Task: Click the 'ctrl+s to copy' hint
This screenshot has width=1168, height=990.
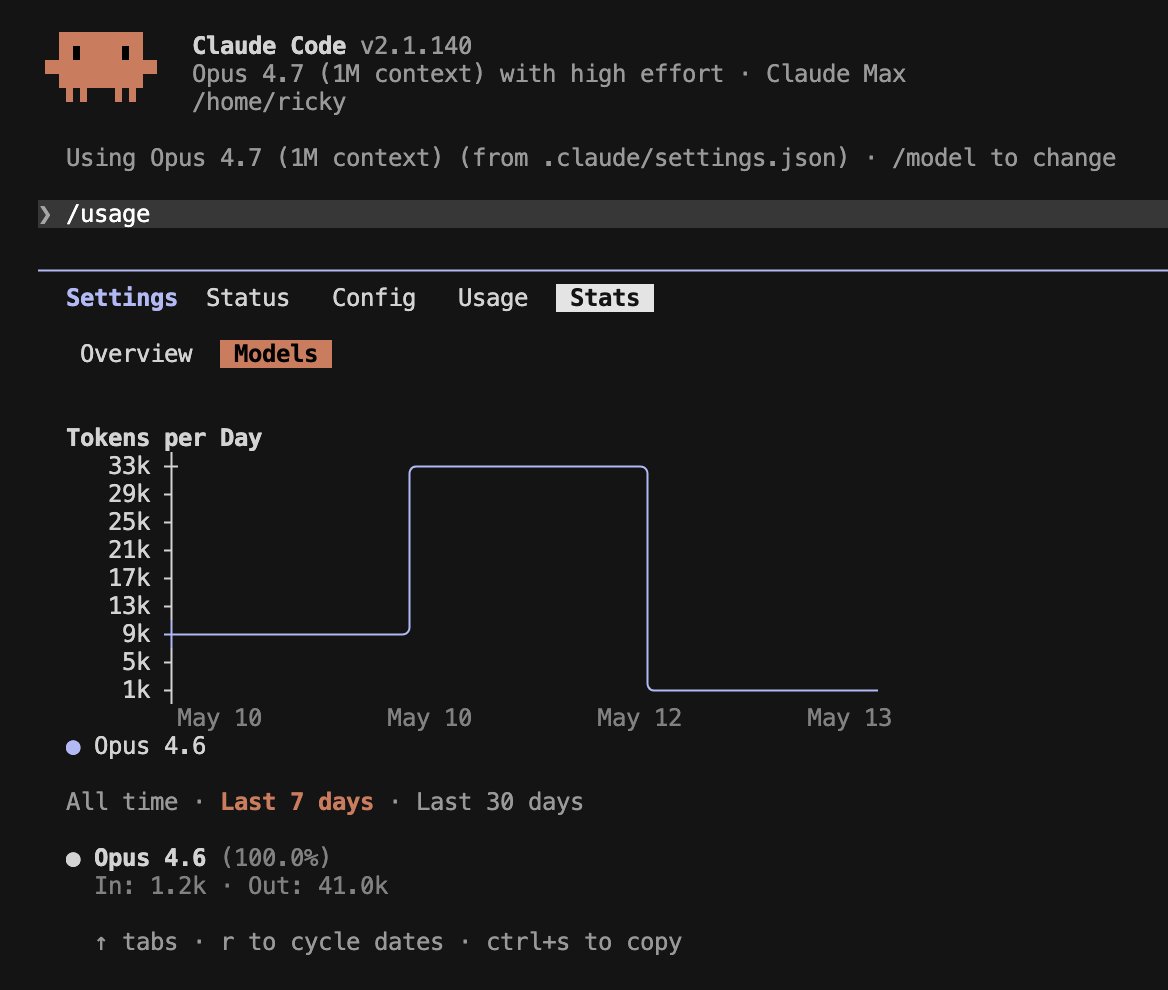Action: (584, 942)
